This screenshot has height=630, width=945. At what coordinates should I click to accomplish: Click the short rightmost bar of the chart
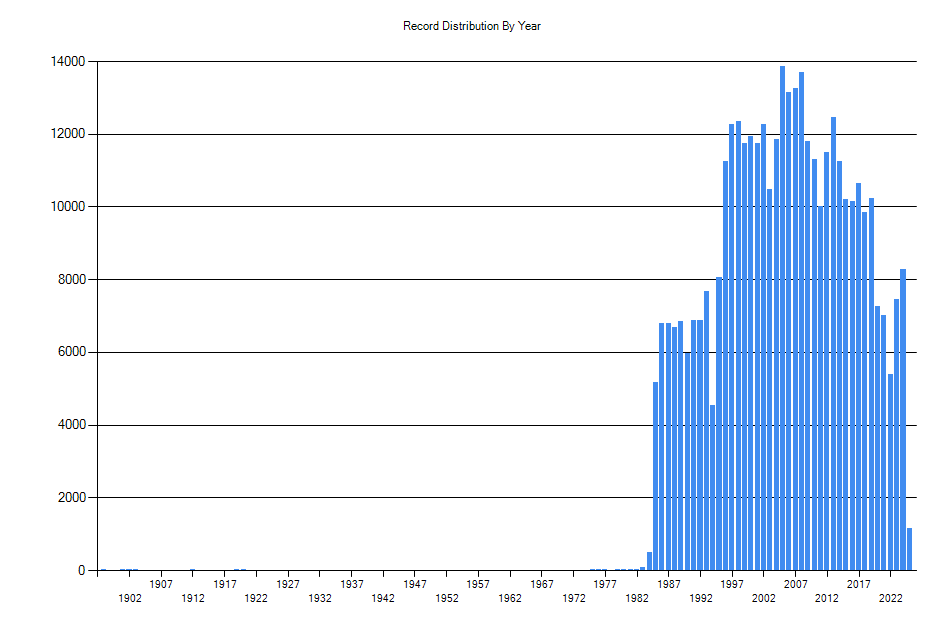click(909, 549)
